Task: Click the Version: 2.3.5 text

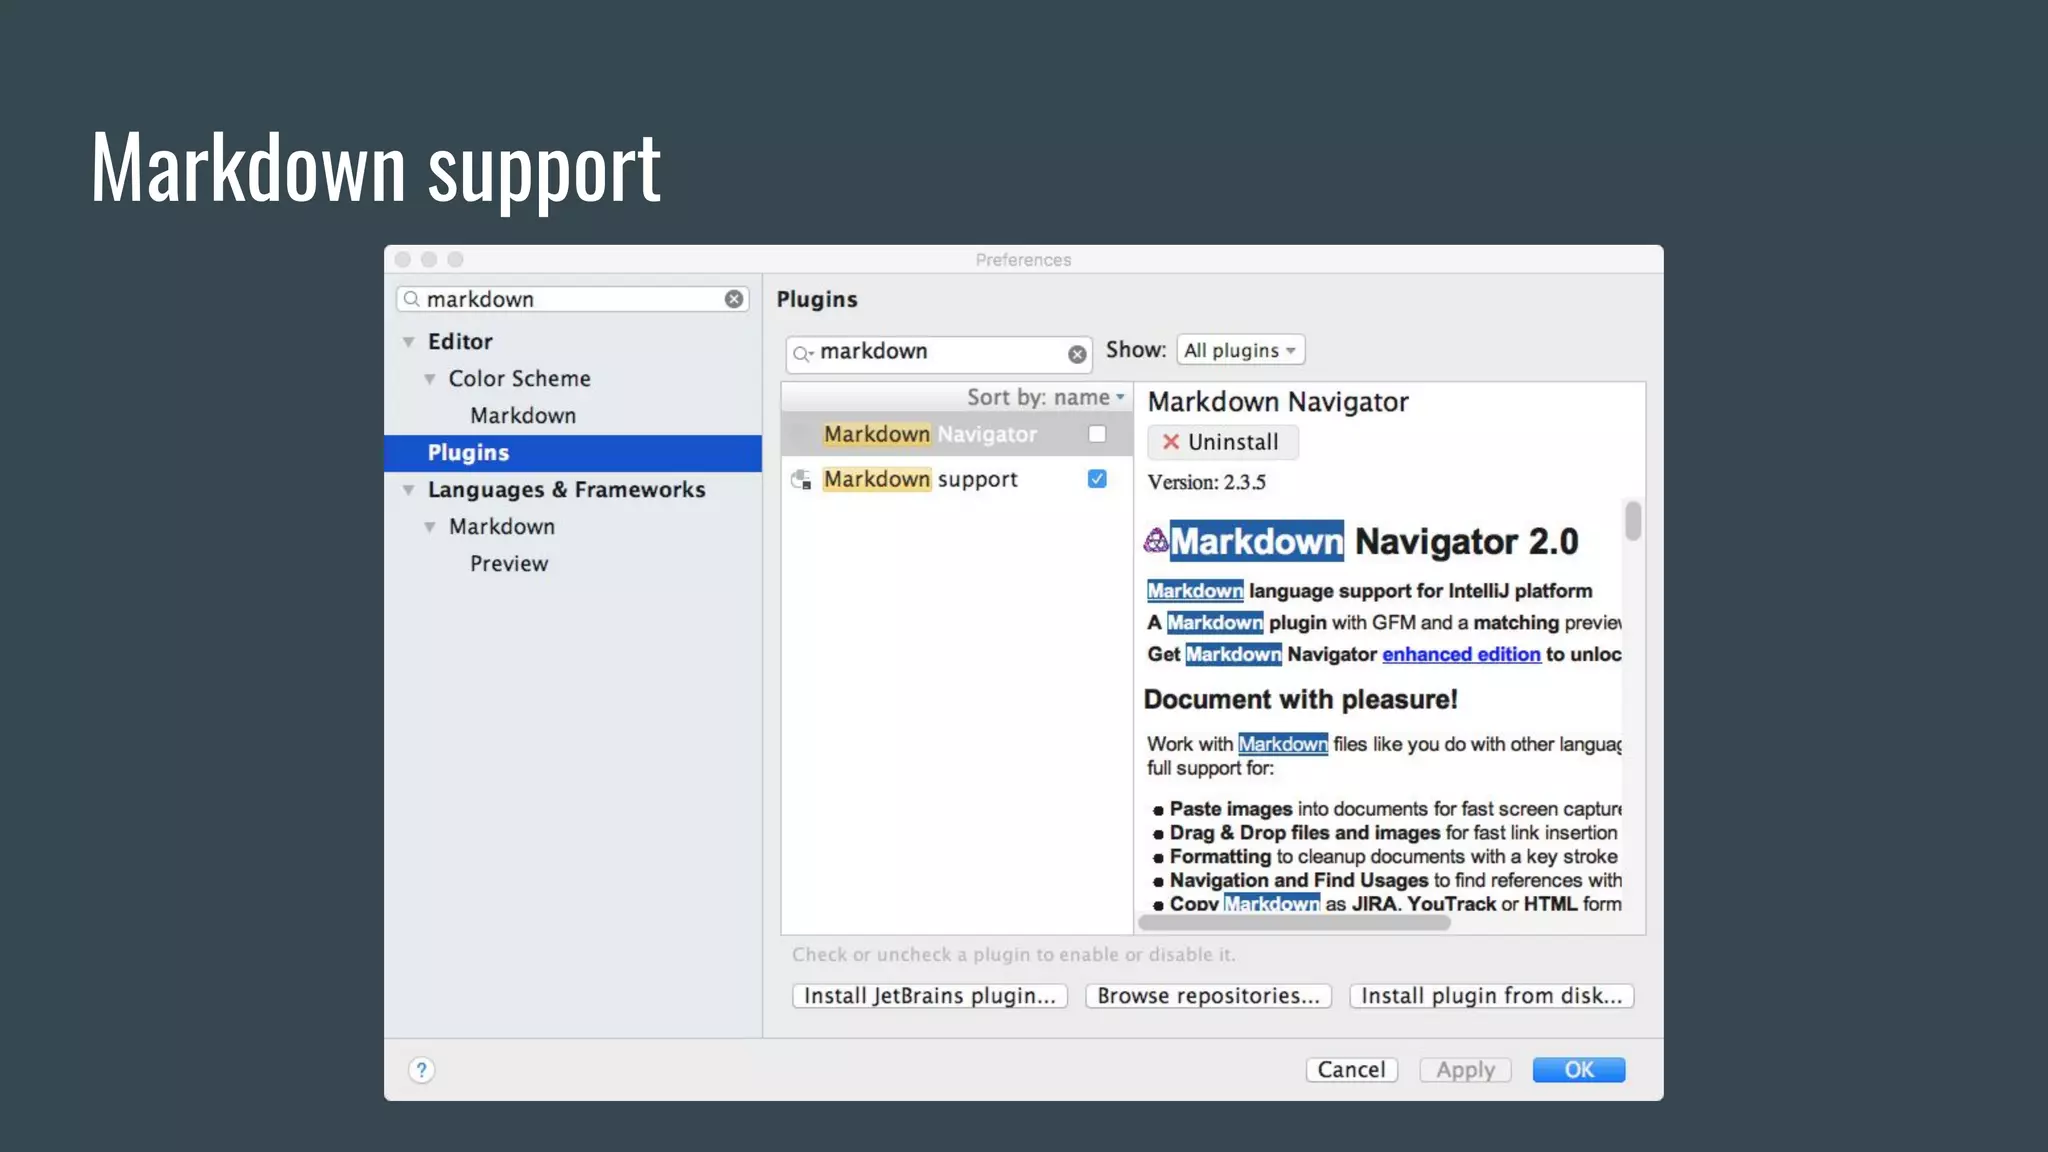Action: 1206,482
